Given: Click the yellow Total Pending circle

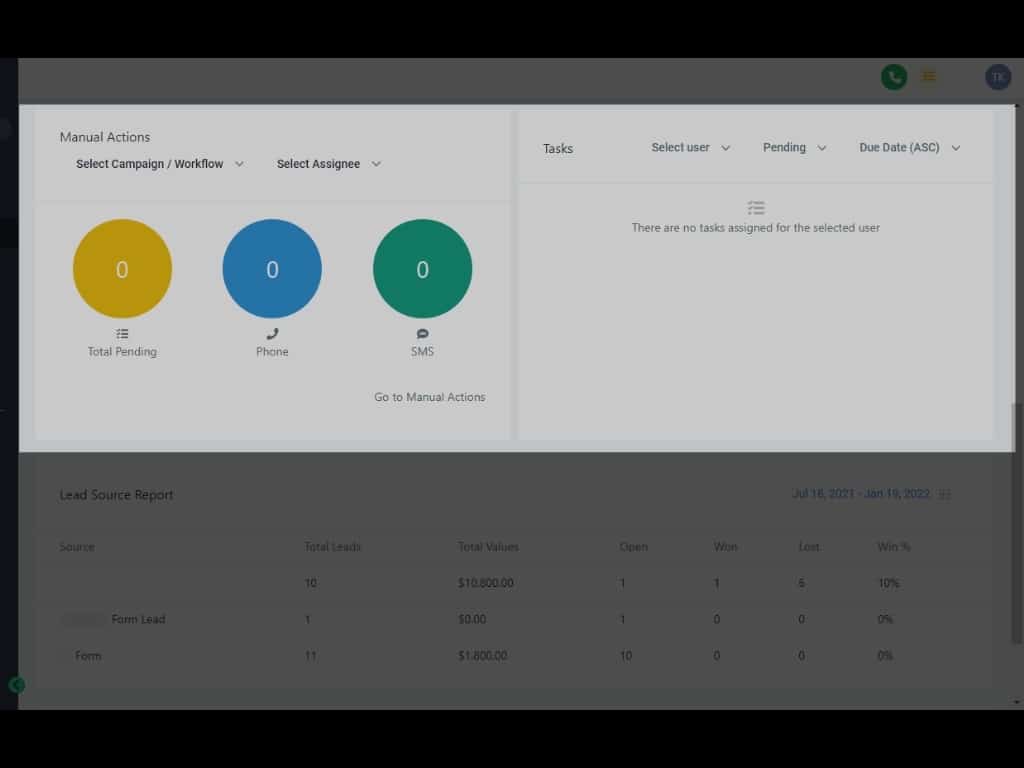Looking at the screenshot, I should (122, 269).
